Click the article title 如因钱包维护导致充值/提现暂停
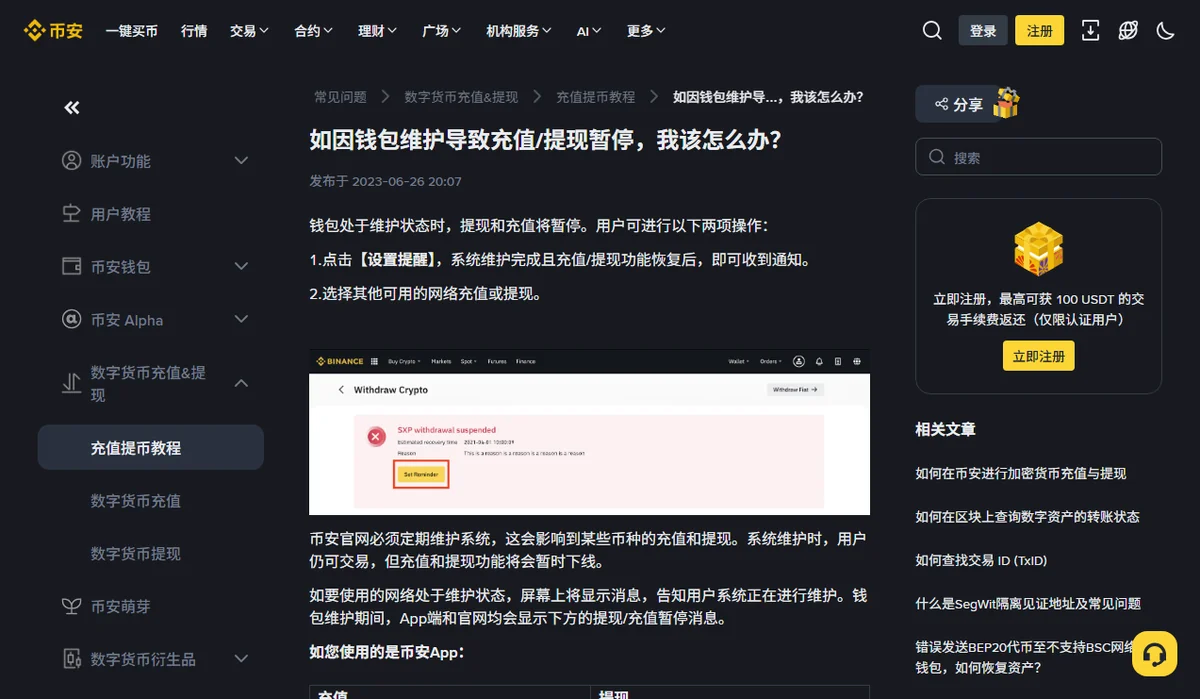The height and width of the screenshot is (699, 1200). coord(546,140)
